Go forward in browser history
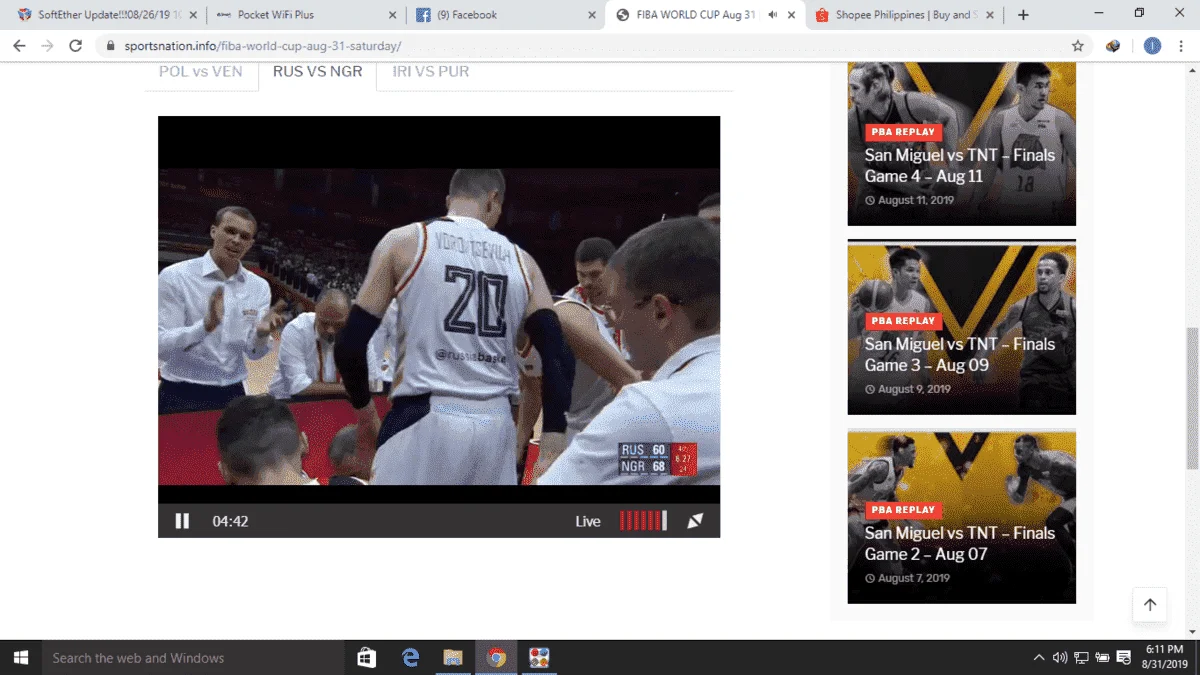 (x=47, y=46)
